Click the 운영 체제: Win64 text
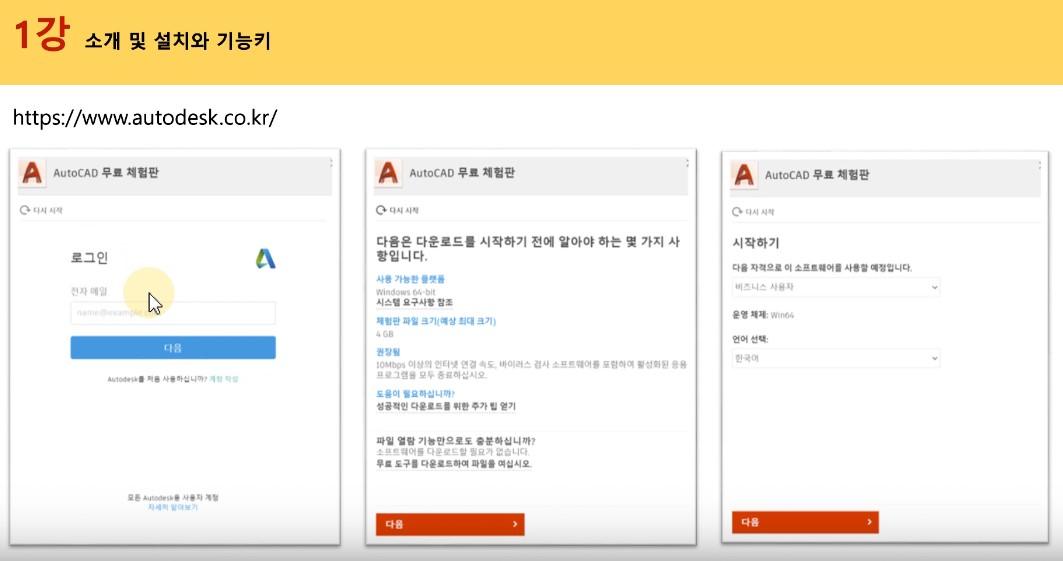Screen dimensions: 1063x561 click(x=763, y=315)
